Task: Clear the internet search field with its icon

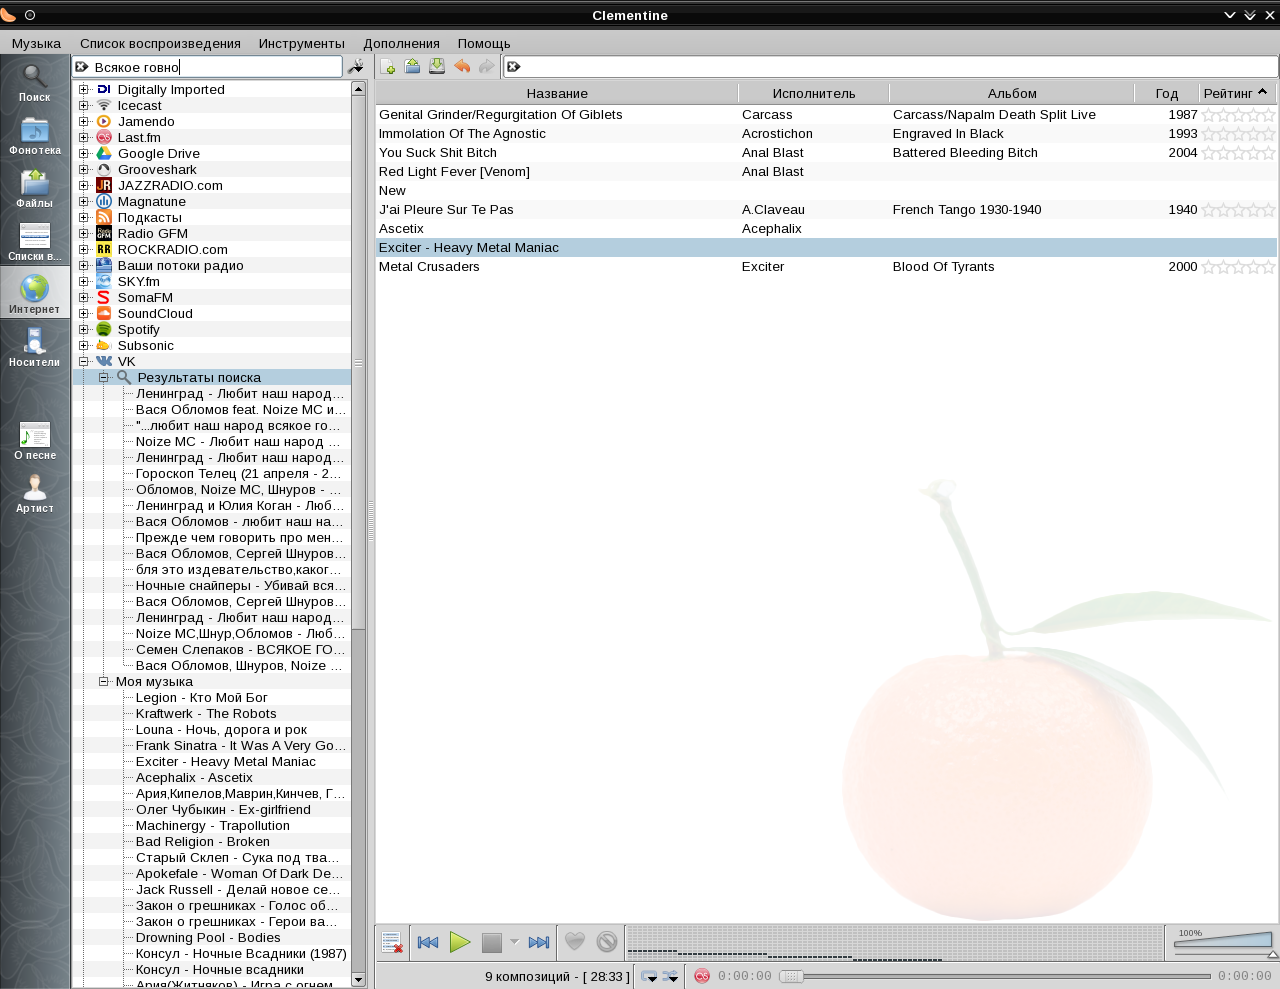Action: pos(82,67)
